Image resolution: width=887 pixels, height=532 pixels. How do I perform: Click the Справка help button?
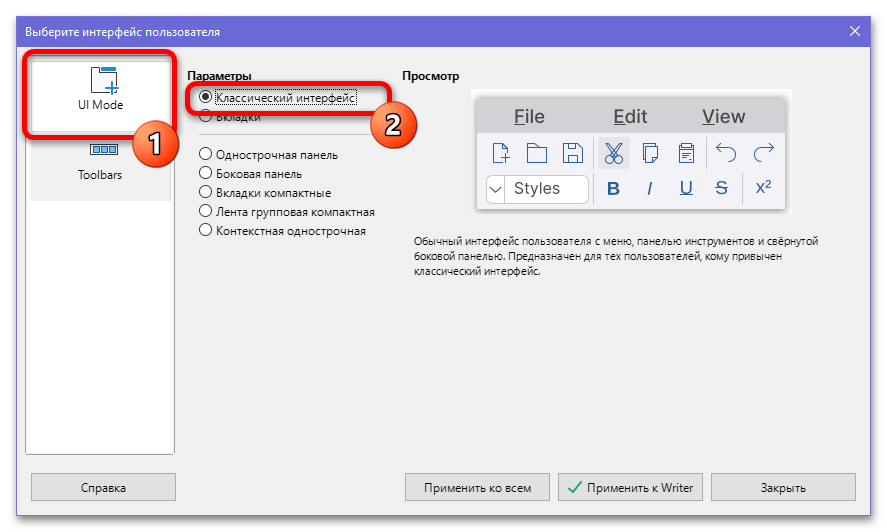coord(104,487)
